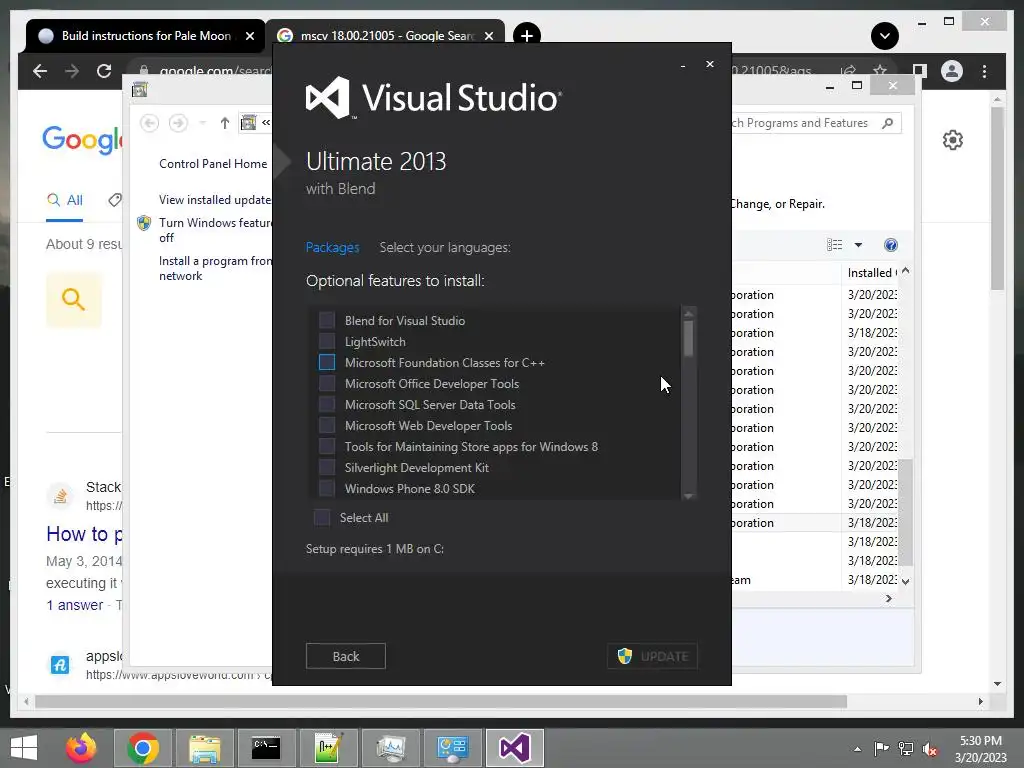Enable Microsoft Foundation Classes for C++ checkbox
This screenshot has width=1024, height=768.
[327, 362]
